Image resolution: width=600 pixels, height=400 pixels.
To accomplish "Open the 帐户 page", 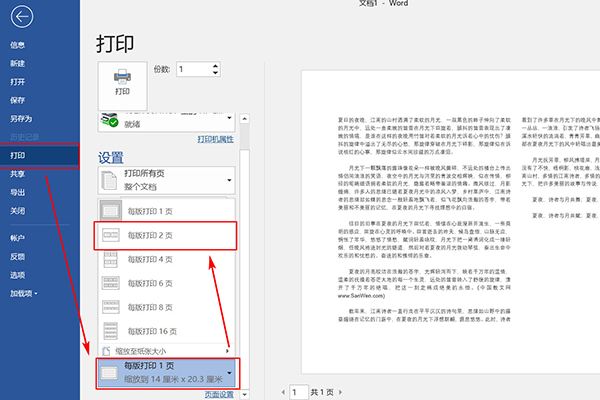I will (x=18, y=238).
